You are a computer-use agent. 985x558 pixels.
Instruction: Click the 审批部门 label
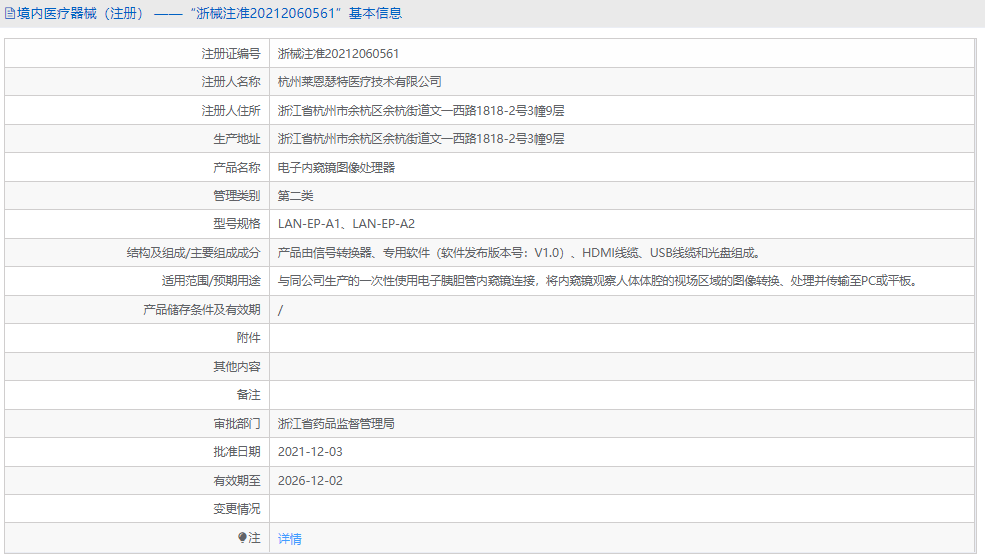click(x=237, y=424)
